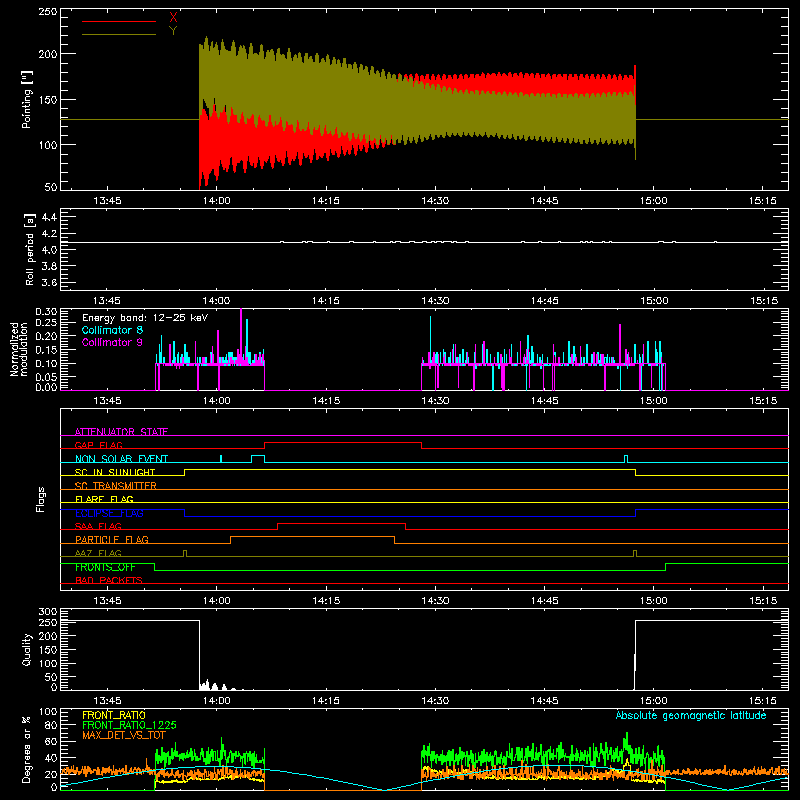
Task: Click the GAP_FLAG raised step segment
Action: tap(343, 443)
